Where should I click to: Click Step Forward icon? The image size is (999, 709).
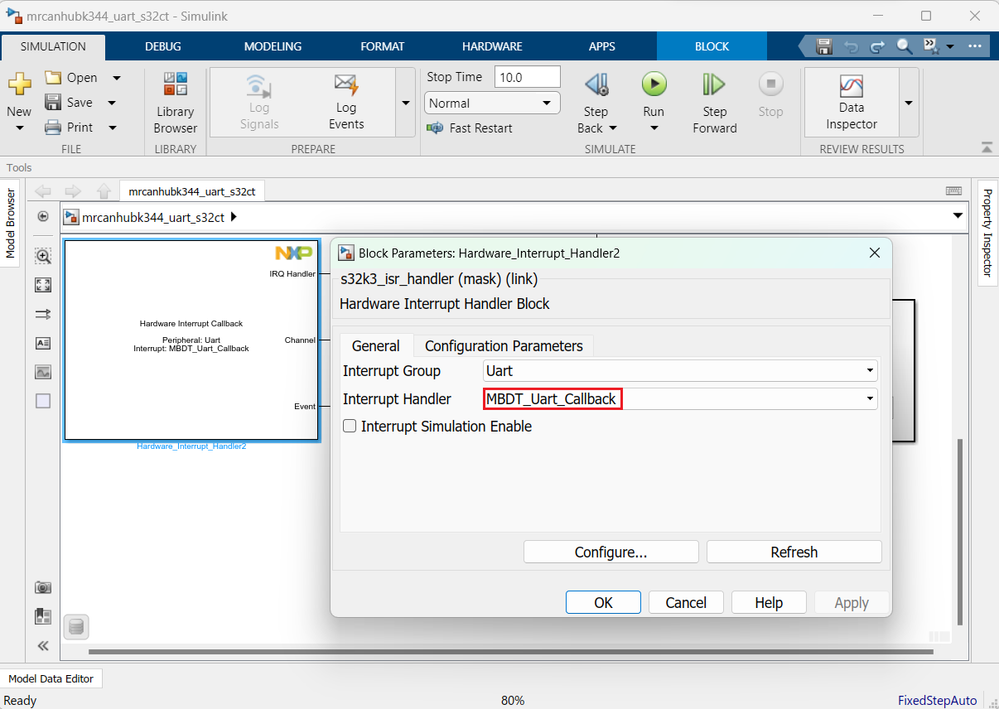point(714,84)
